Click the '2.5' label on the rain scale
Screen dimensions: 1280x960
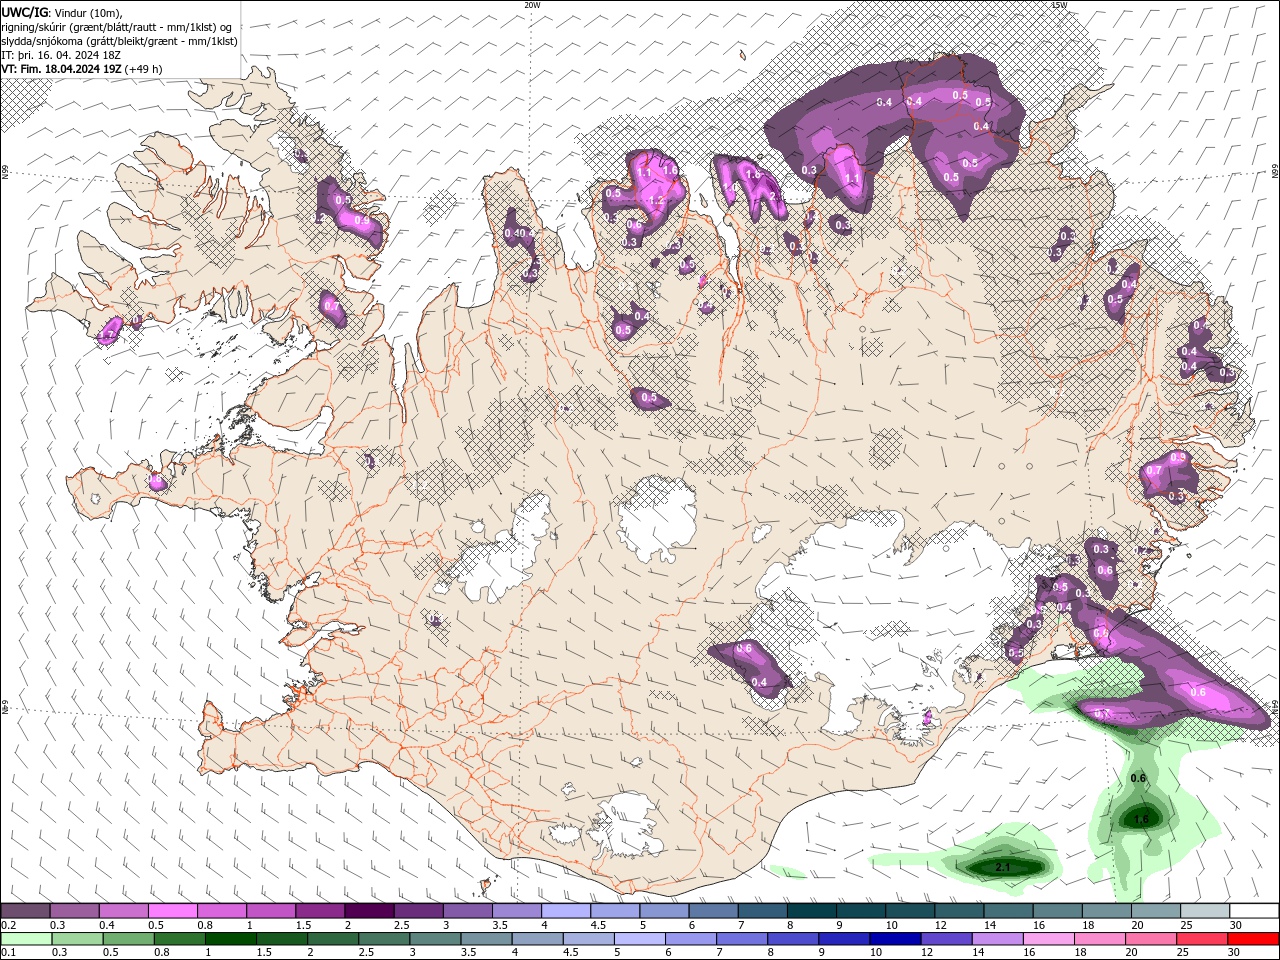(x=367, y=953)
